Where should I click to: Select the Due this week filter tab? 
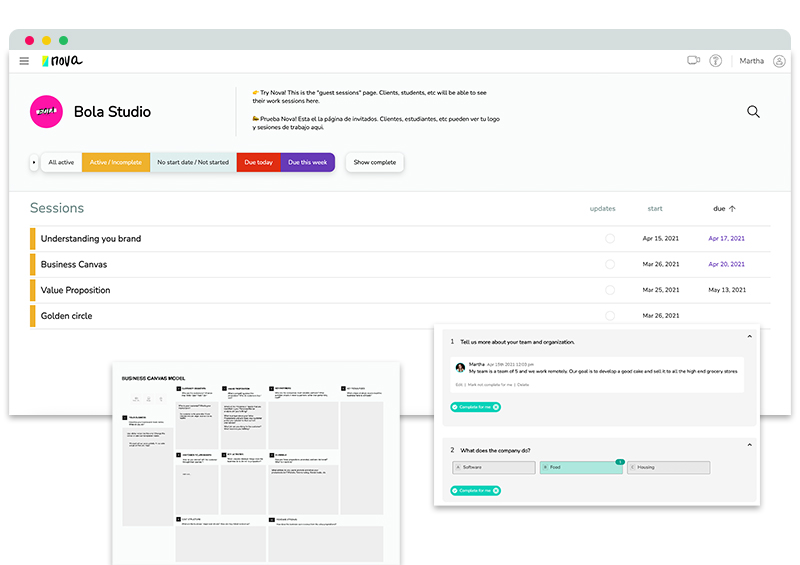307,162
